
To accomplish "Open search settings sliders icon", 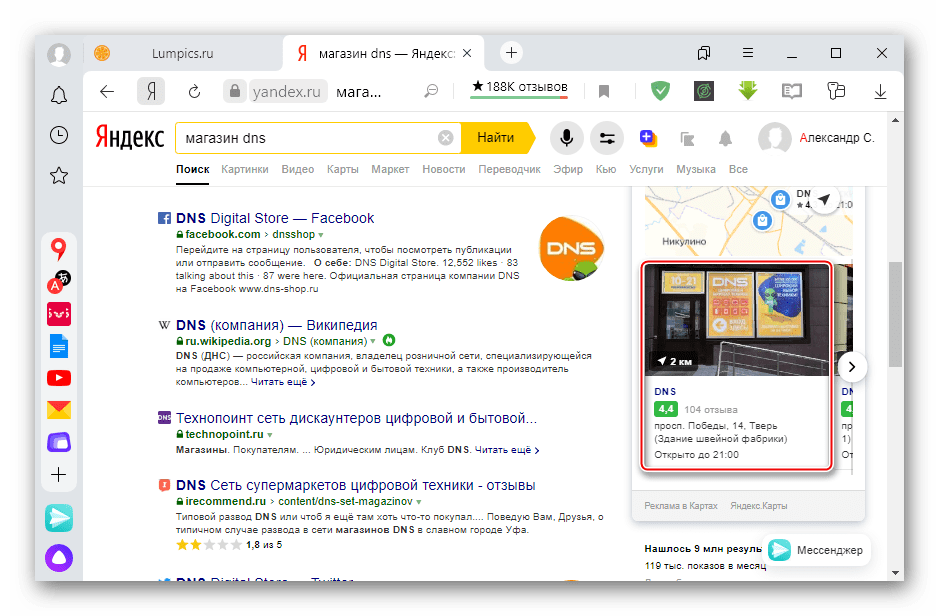I will (x=606, y=138).
